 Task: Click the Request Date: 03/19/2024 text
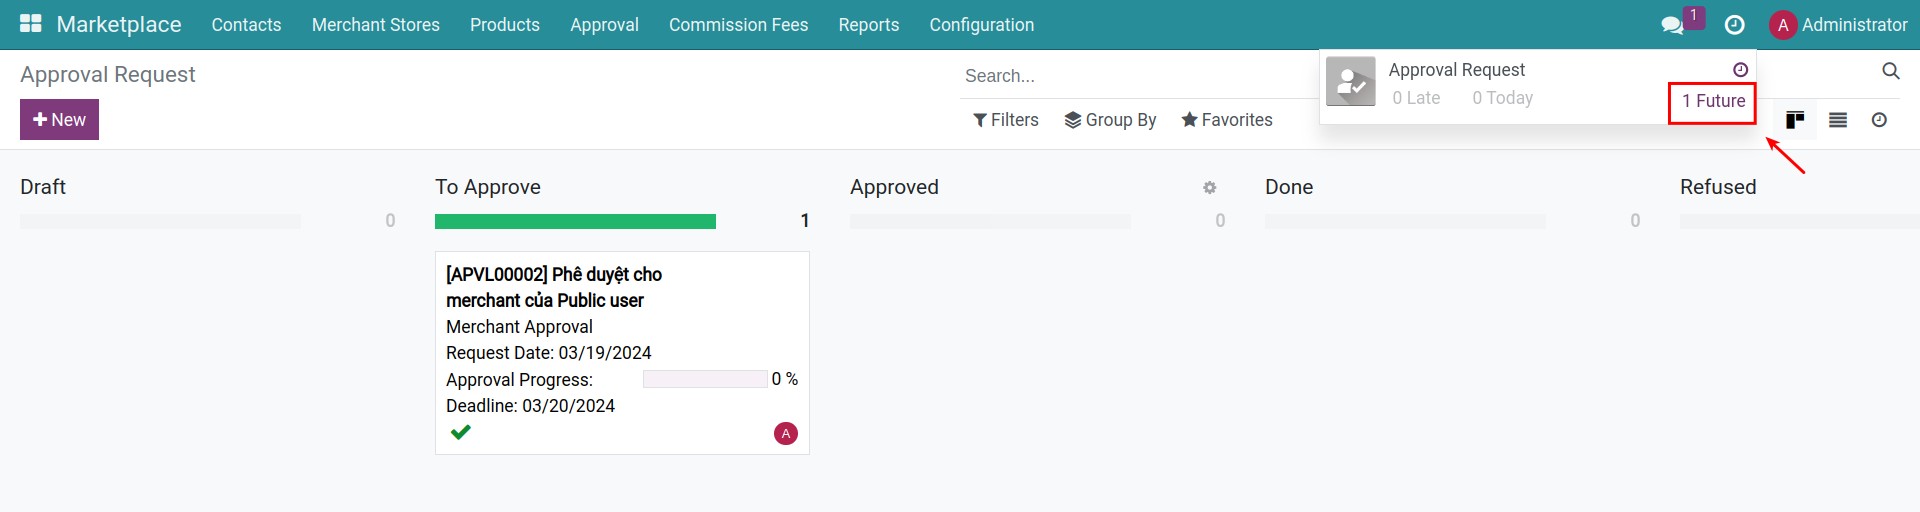548,353
